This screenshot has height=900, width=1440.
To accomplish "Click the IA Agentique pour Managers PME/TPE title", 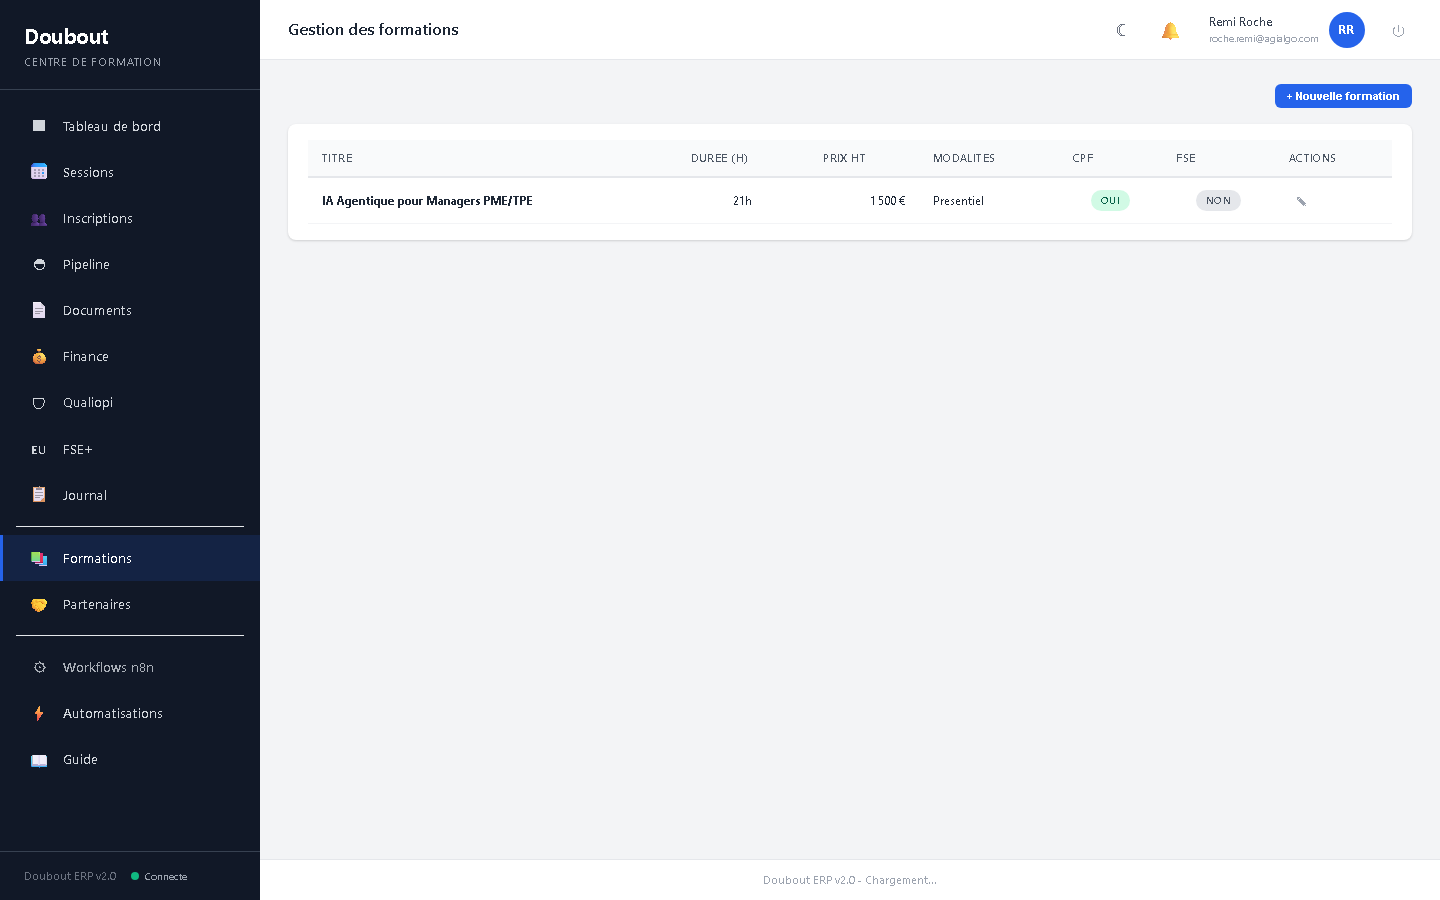I will (x=427, y=201).
